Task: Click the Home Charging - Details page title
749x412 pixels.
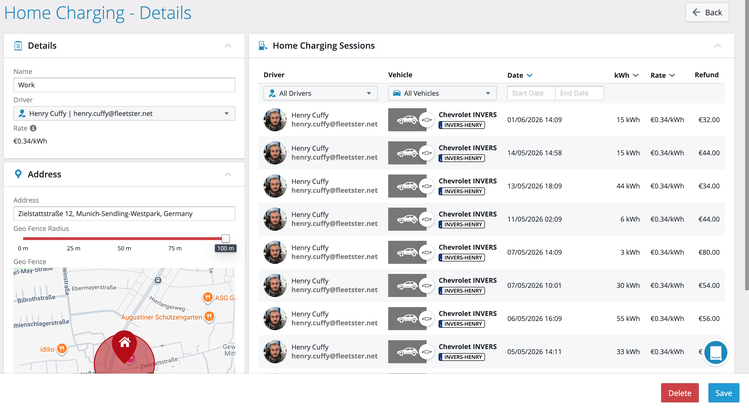Action: click(x=98, y=13)
